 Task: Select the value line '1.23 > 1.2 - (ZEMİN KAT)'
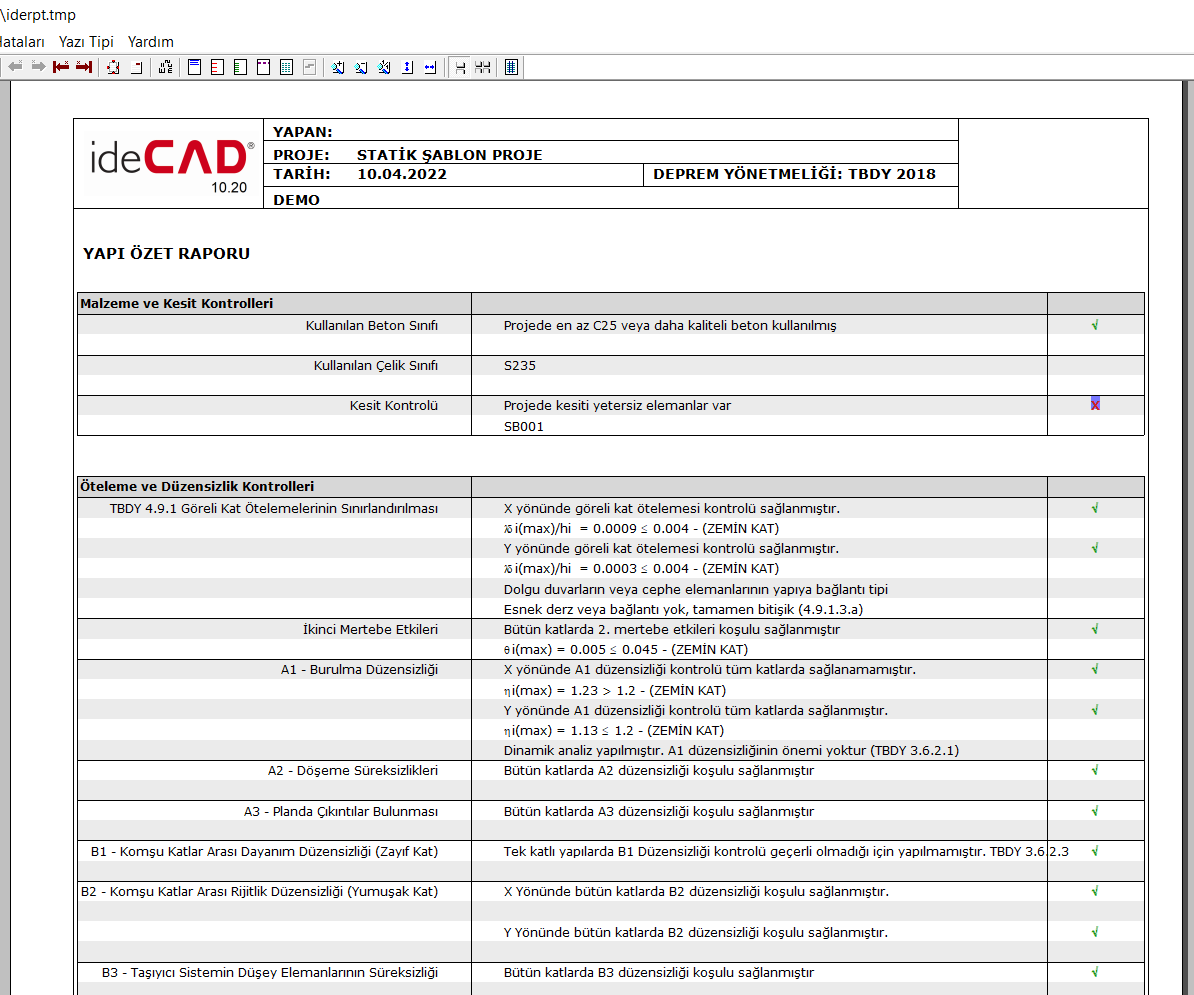pos(615,690)
